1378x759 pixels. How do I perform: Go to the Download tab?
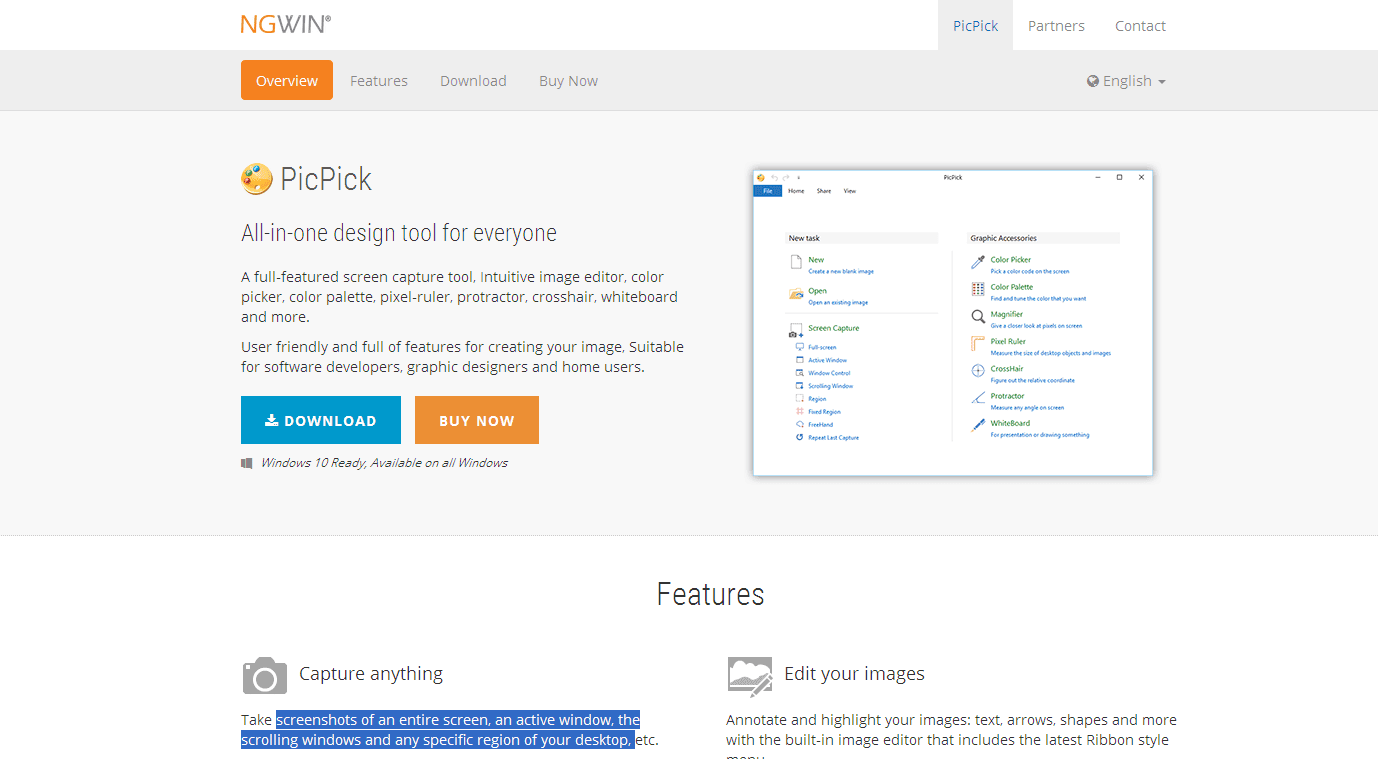click(473, 81)
